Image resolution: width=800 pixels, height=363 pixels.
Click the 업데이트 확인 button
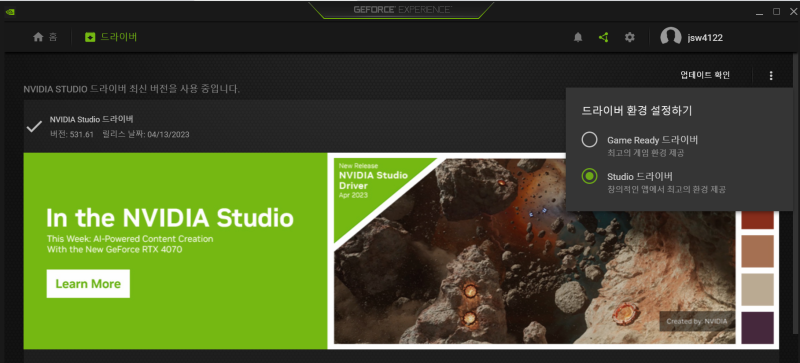705,76
